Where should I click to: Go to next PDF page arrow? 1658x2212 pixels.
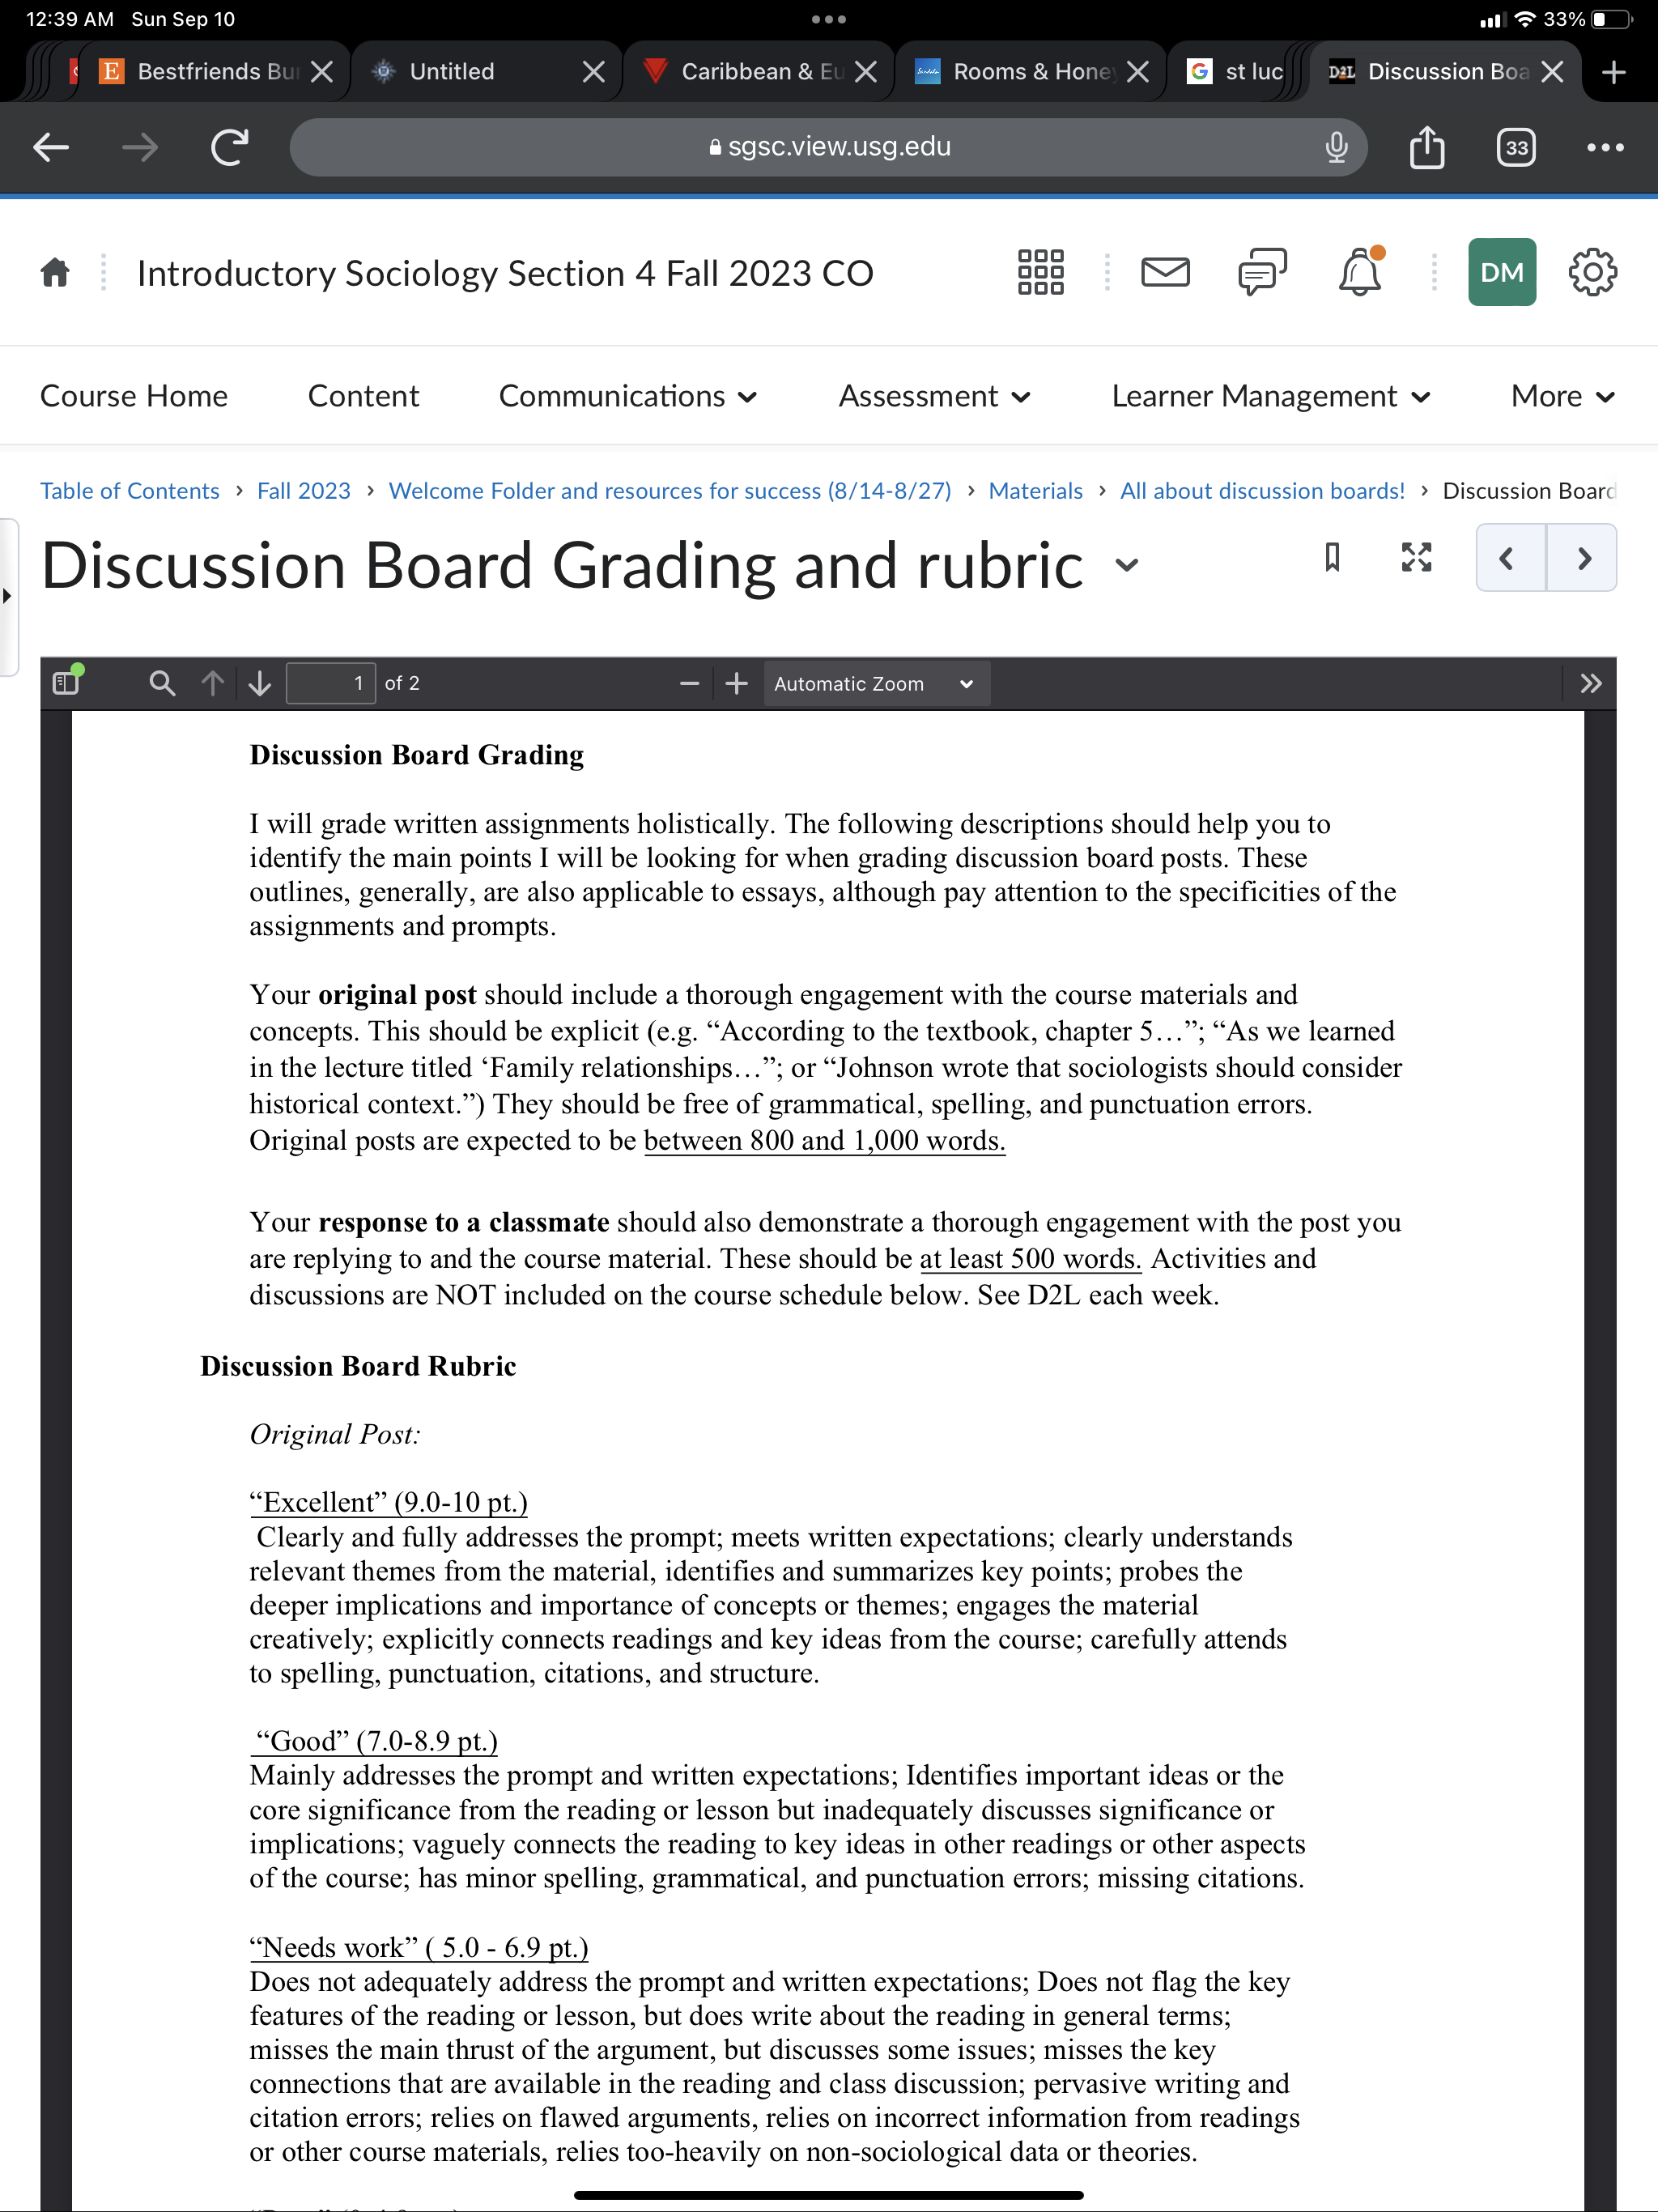(x=260, y=683)
